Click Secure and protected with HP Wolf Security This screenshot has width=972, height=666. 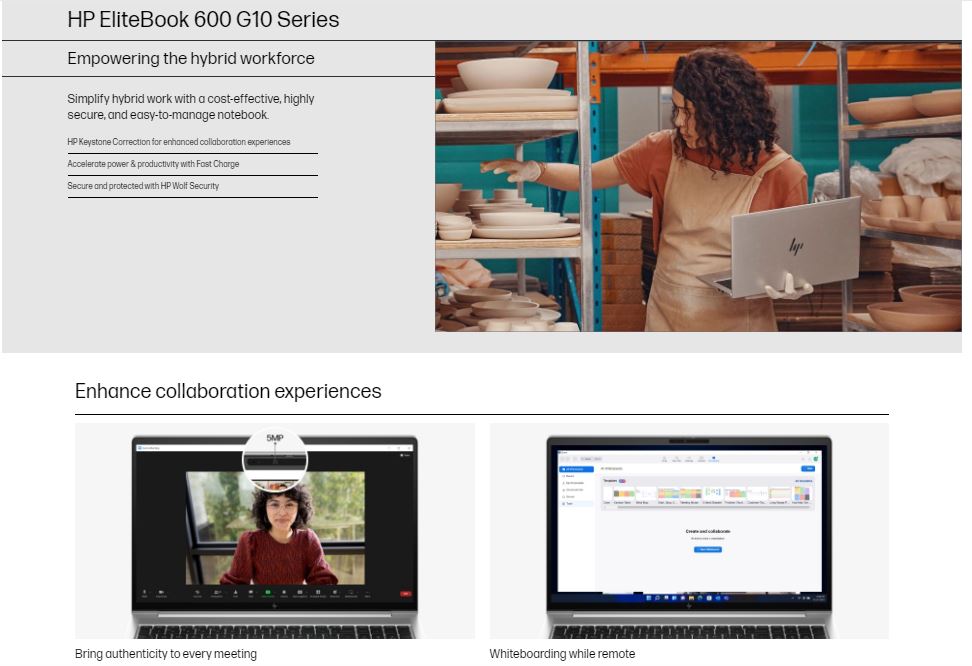click(143, 186)
